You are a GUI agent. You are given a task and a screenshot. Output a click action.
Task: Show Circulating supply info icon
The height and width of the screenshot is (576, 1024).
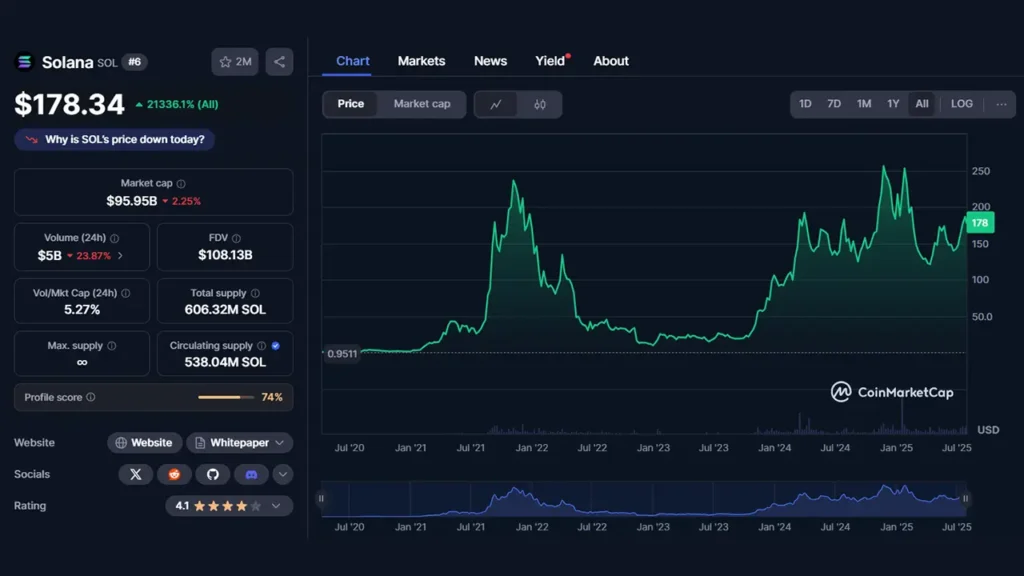coord(261,345)
